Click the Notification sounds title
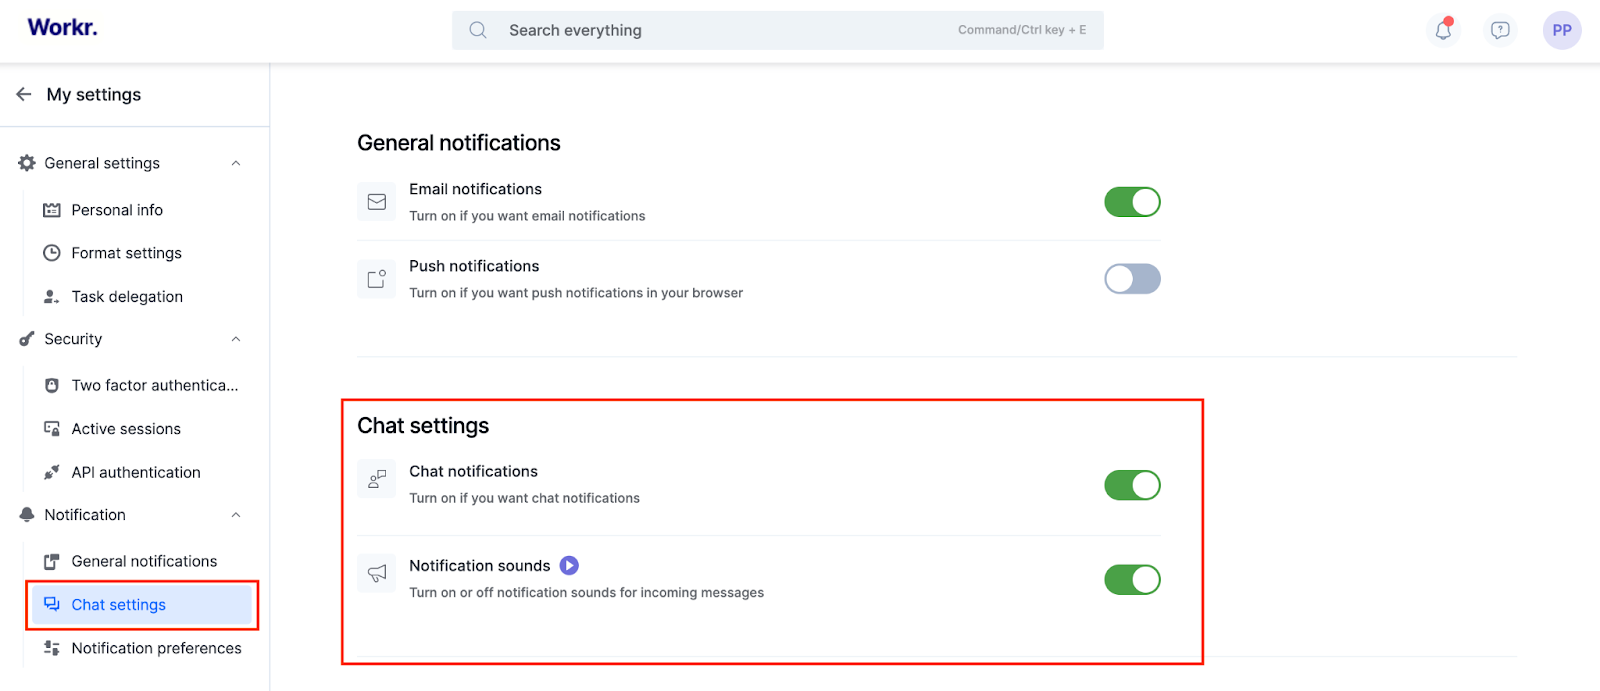This screenshot has height=691, width=1600. (479, 566)
